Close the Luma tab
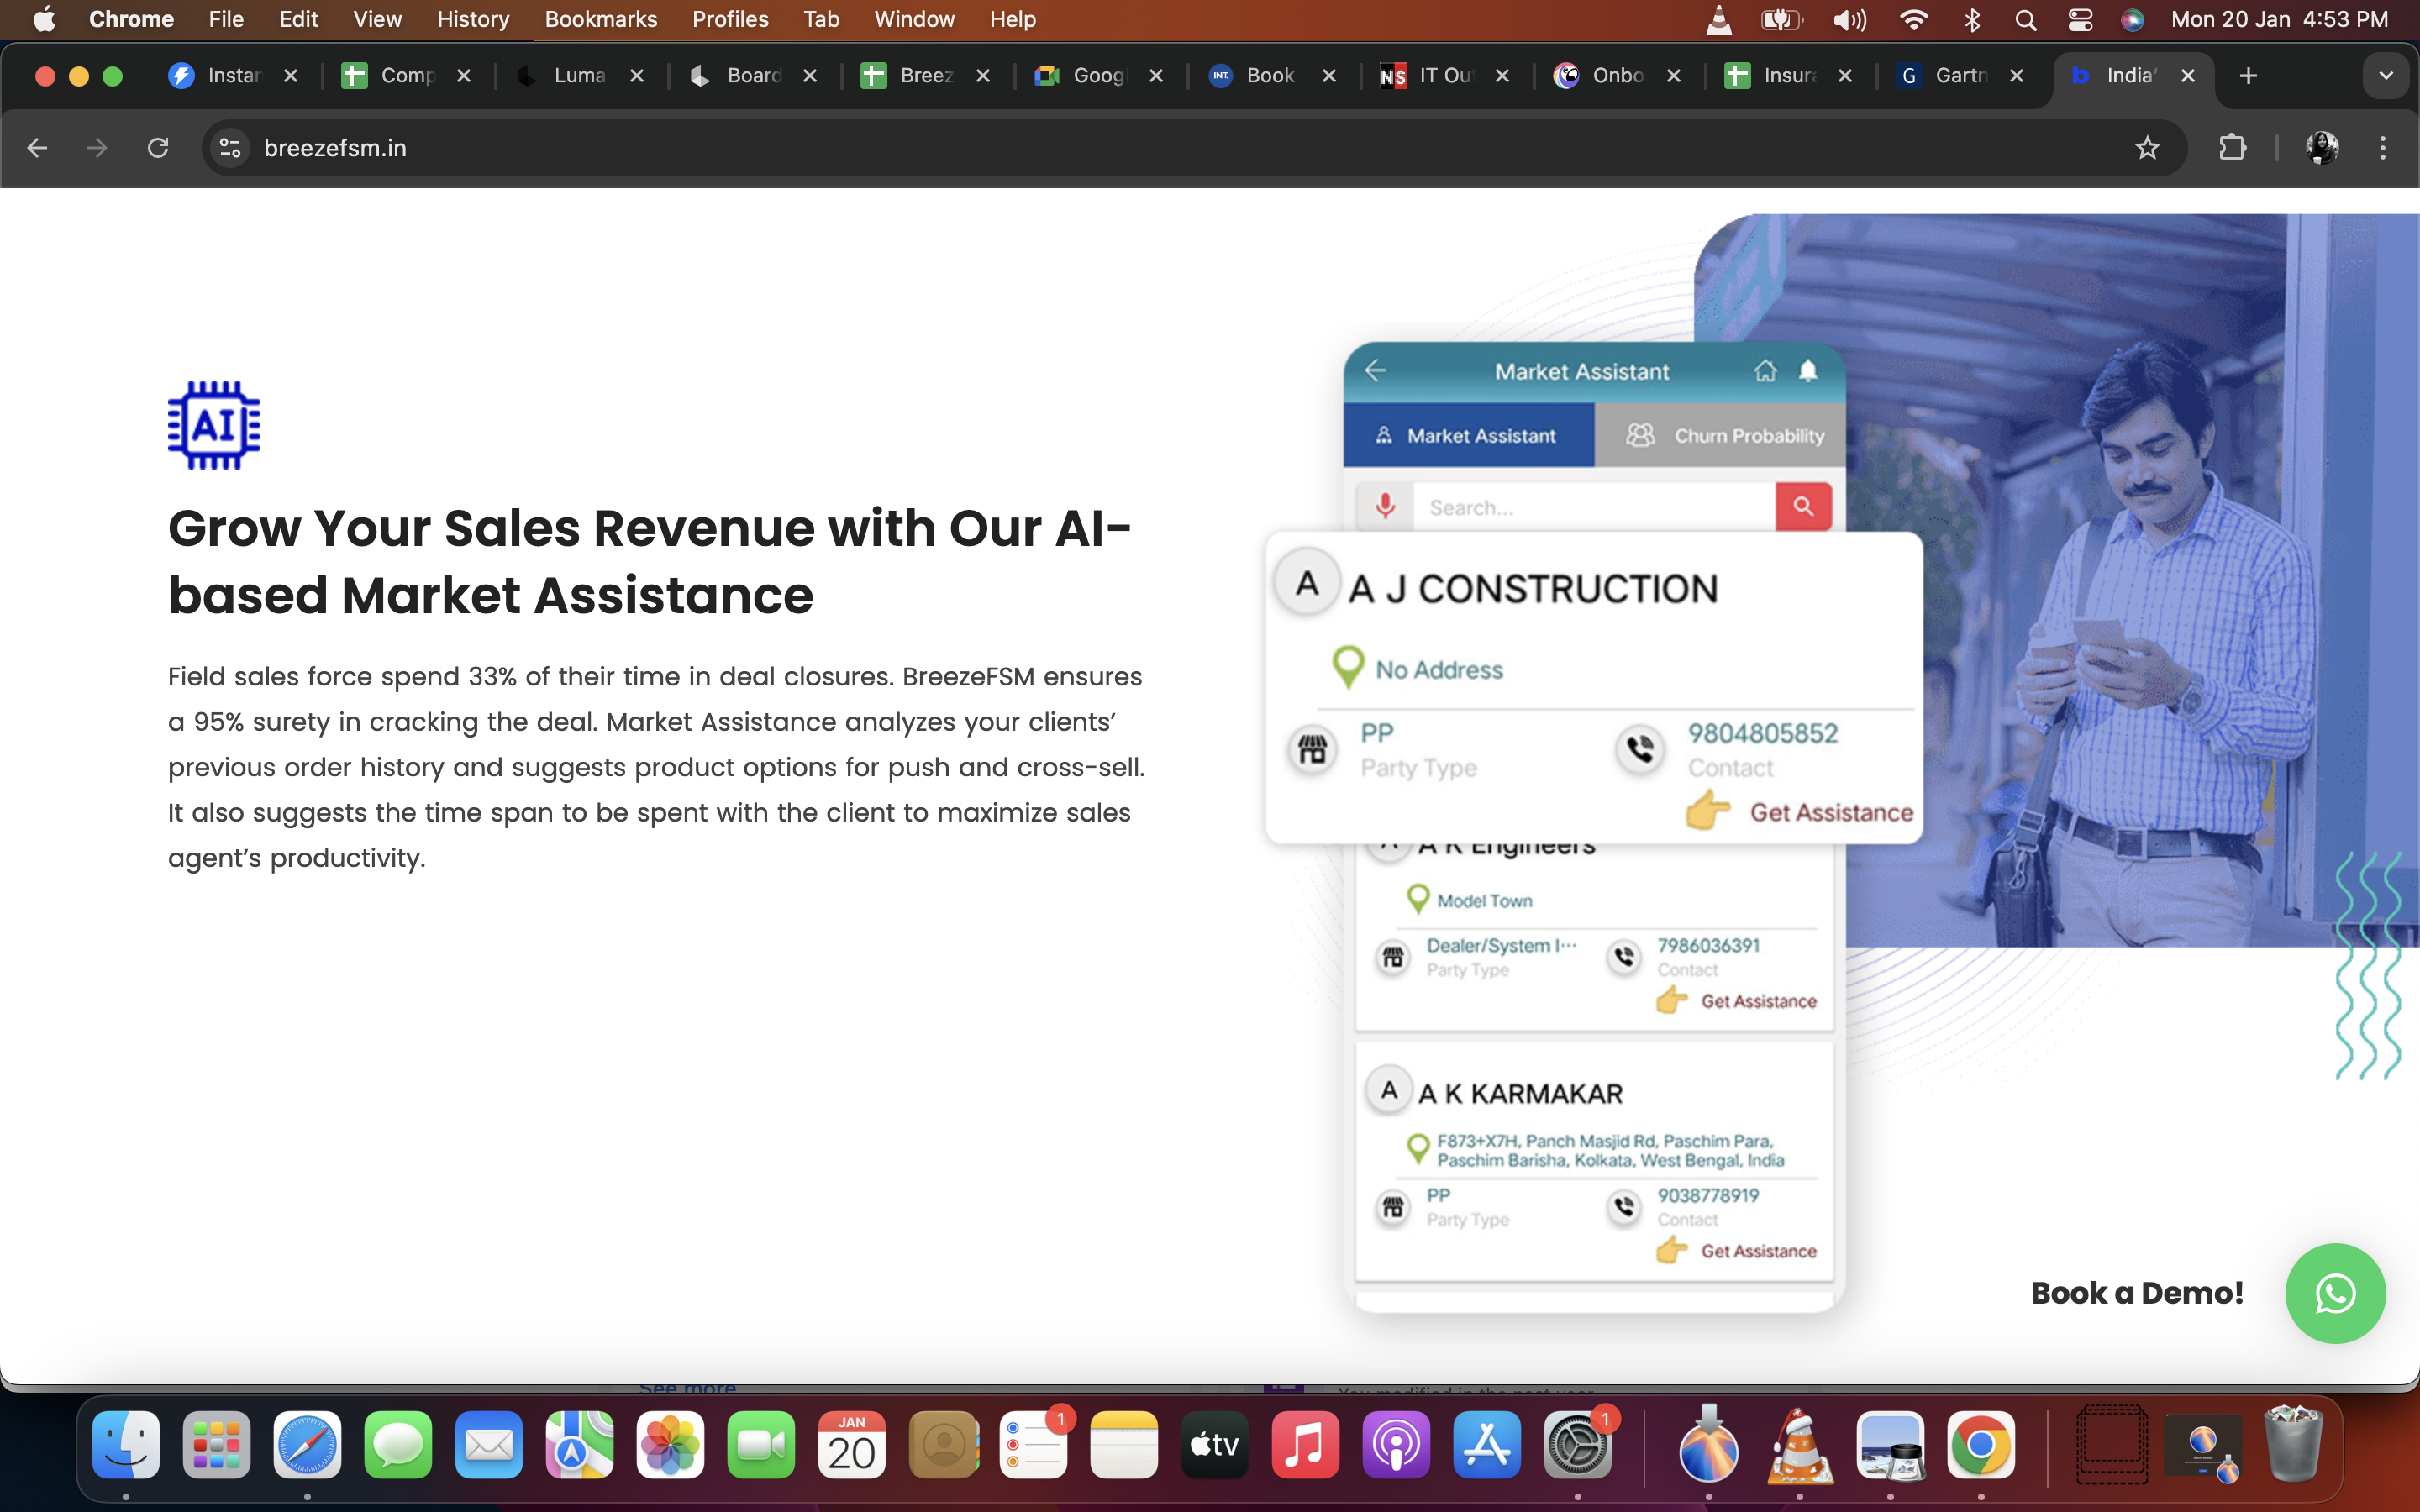Screen dimensions: 2420x1512 (x=638, y=75)
